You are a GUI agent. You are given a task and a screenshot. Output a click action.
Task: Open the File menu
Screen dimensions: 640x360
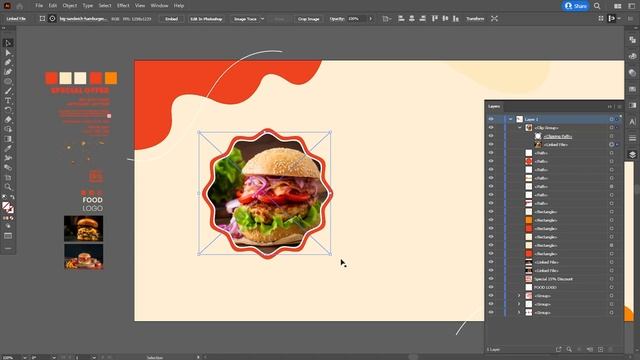39,6
